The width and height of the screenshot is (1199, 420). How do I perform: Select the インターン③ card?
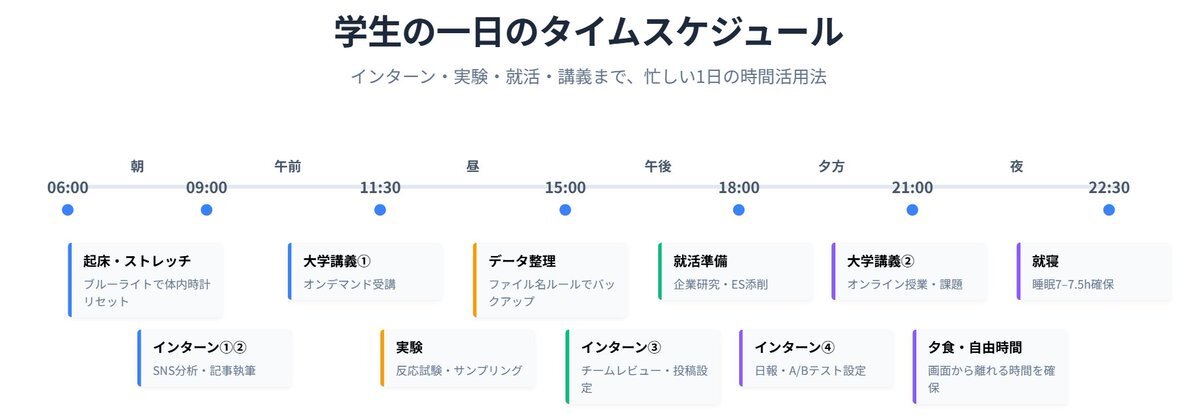643,366
